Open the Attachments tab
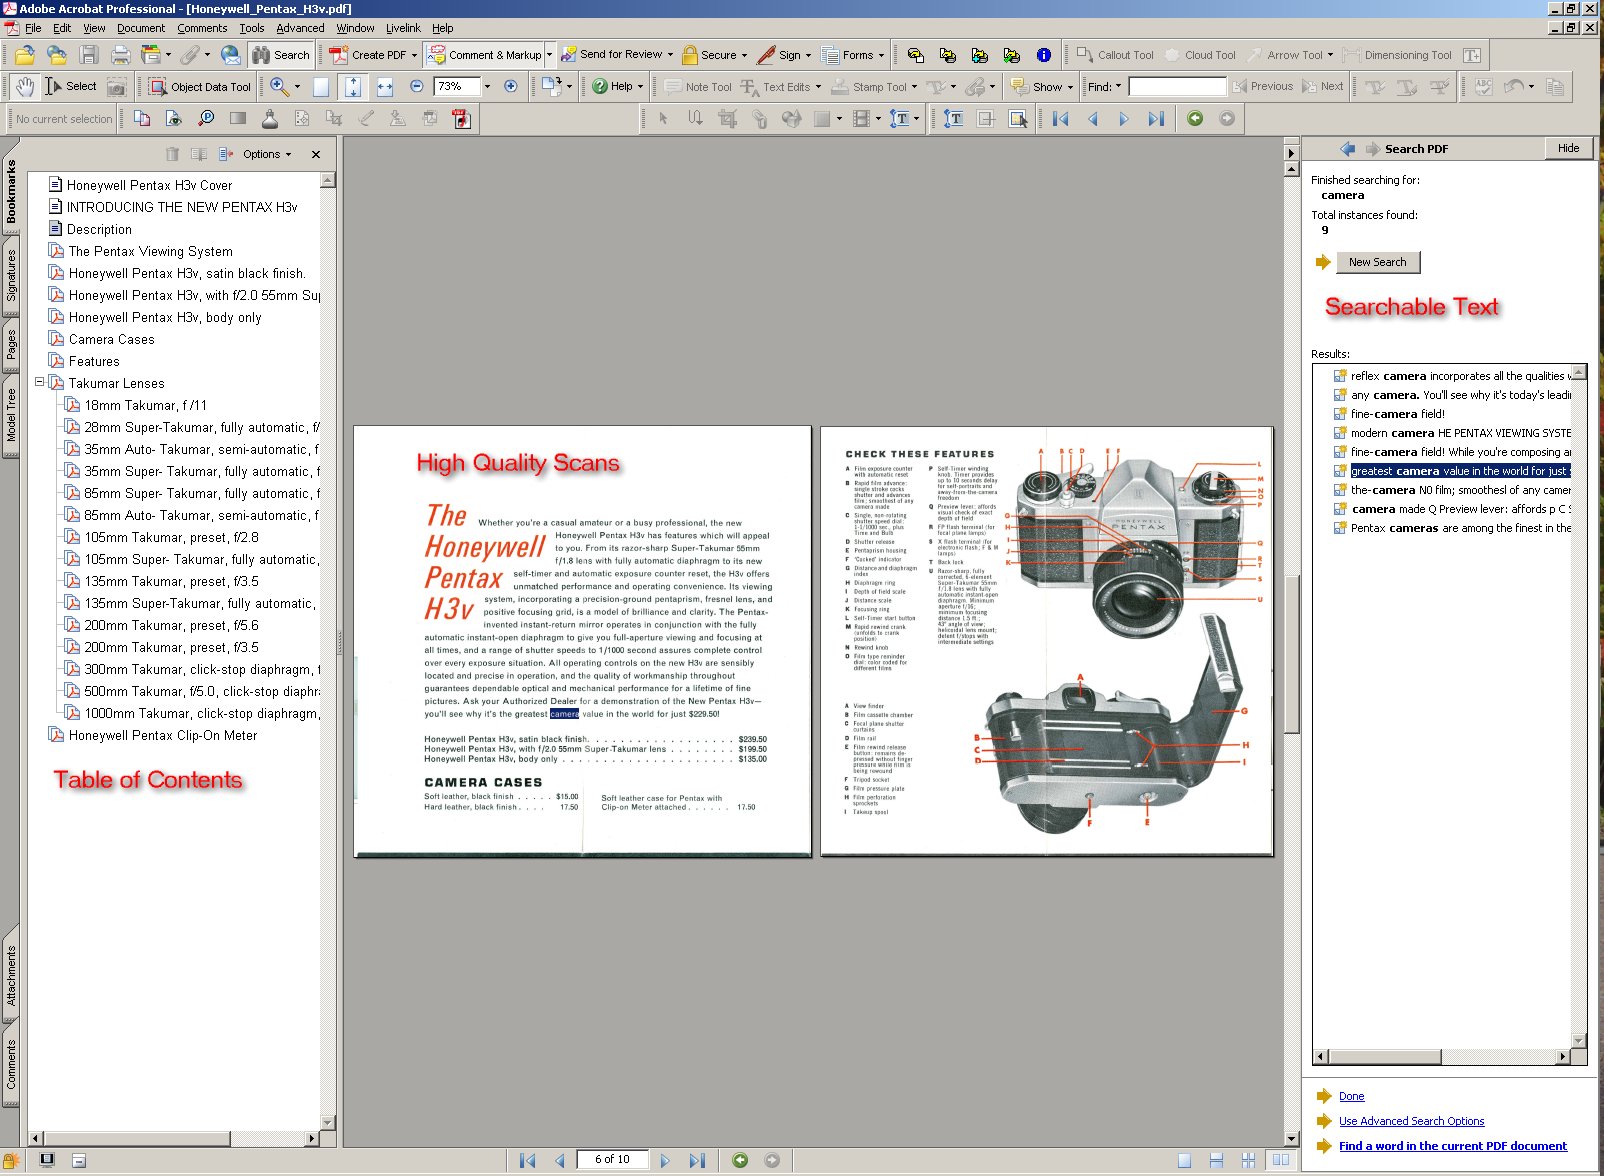Viewport: 1604px width, 1176px height. [11, 975]
